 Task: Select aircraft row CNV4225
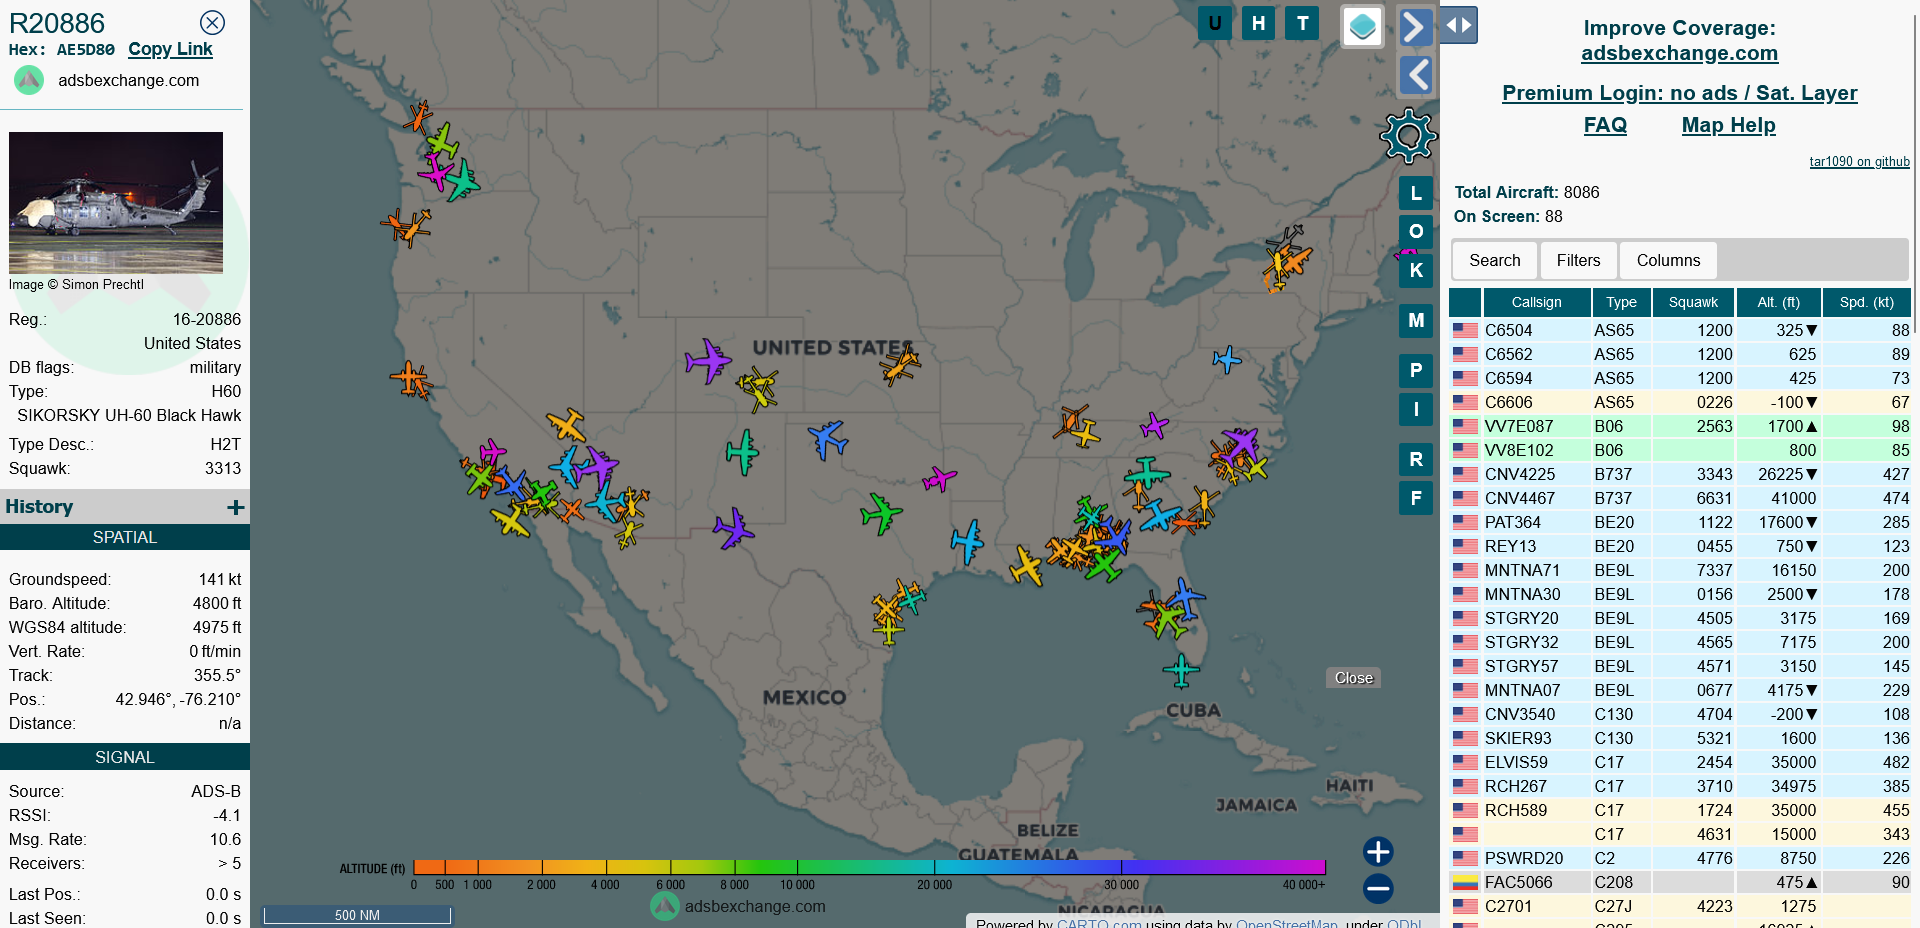(1680, 474)
